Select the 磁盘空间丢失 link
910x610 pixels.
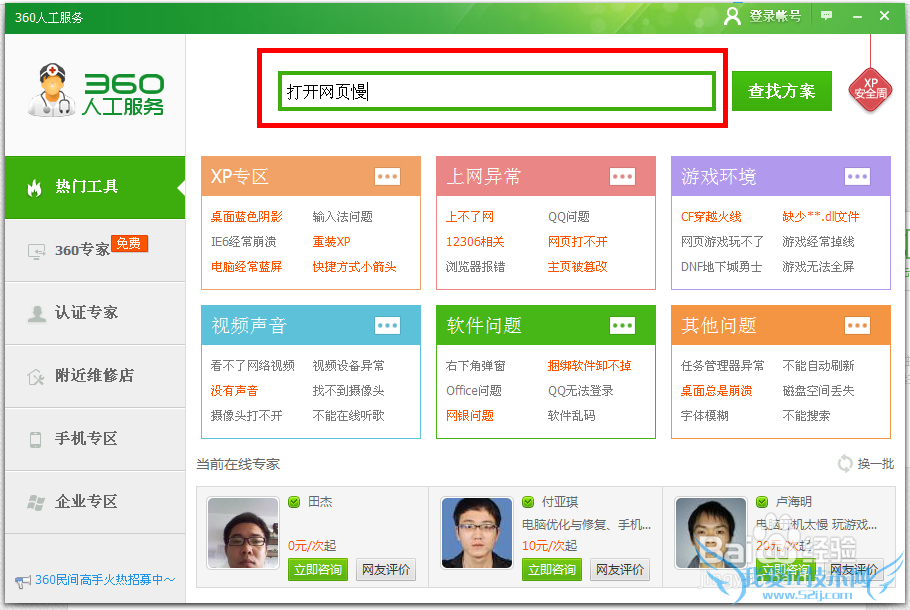818,391
